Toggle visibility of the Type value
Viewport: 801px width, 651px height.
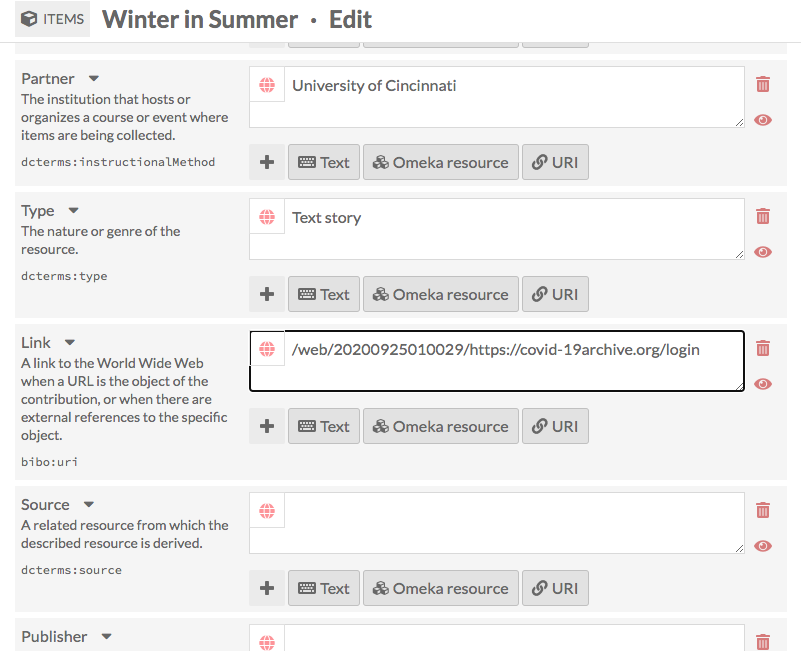coord(763,252)
